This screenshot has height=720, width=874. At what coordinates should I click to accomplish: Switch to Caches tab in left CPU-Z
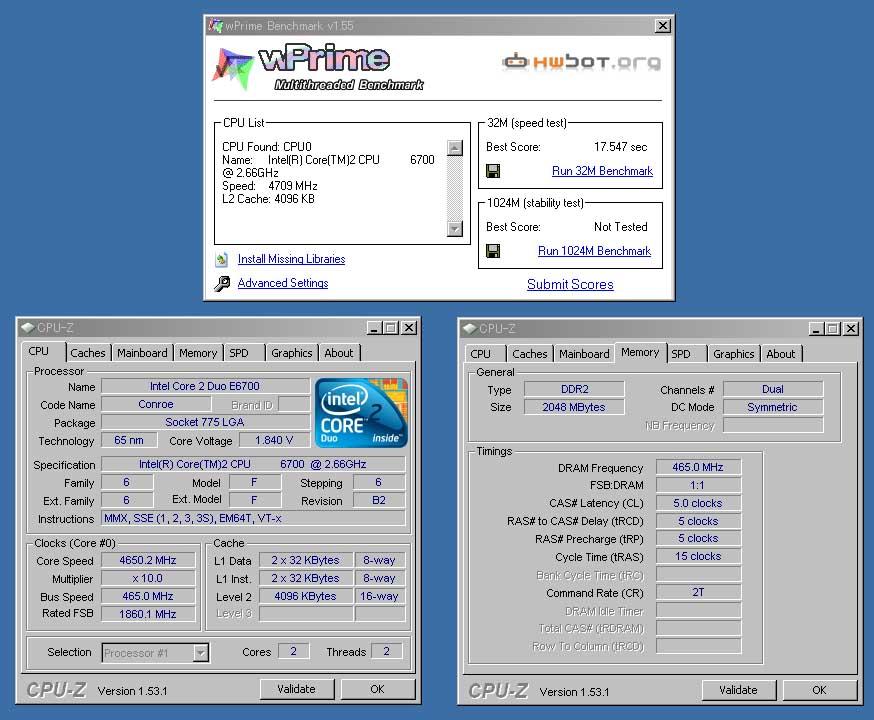click(x=88, y=353)
